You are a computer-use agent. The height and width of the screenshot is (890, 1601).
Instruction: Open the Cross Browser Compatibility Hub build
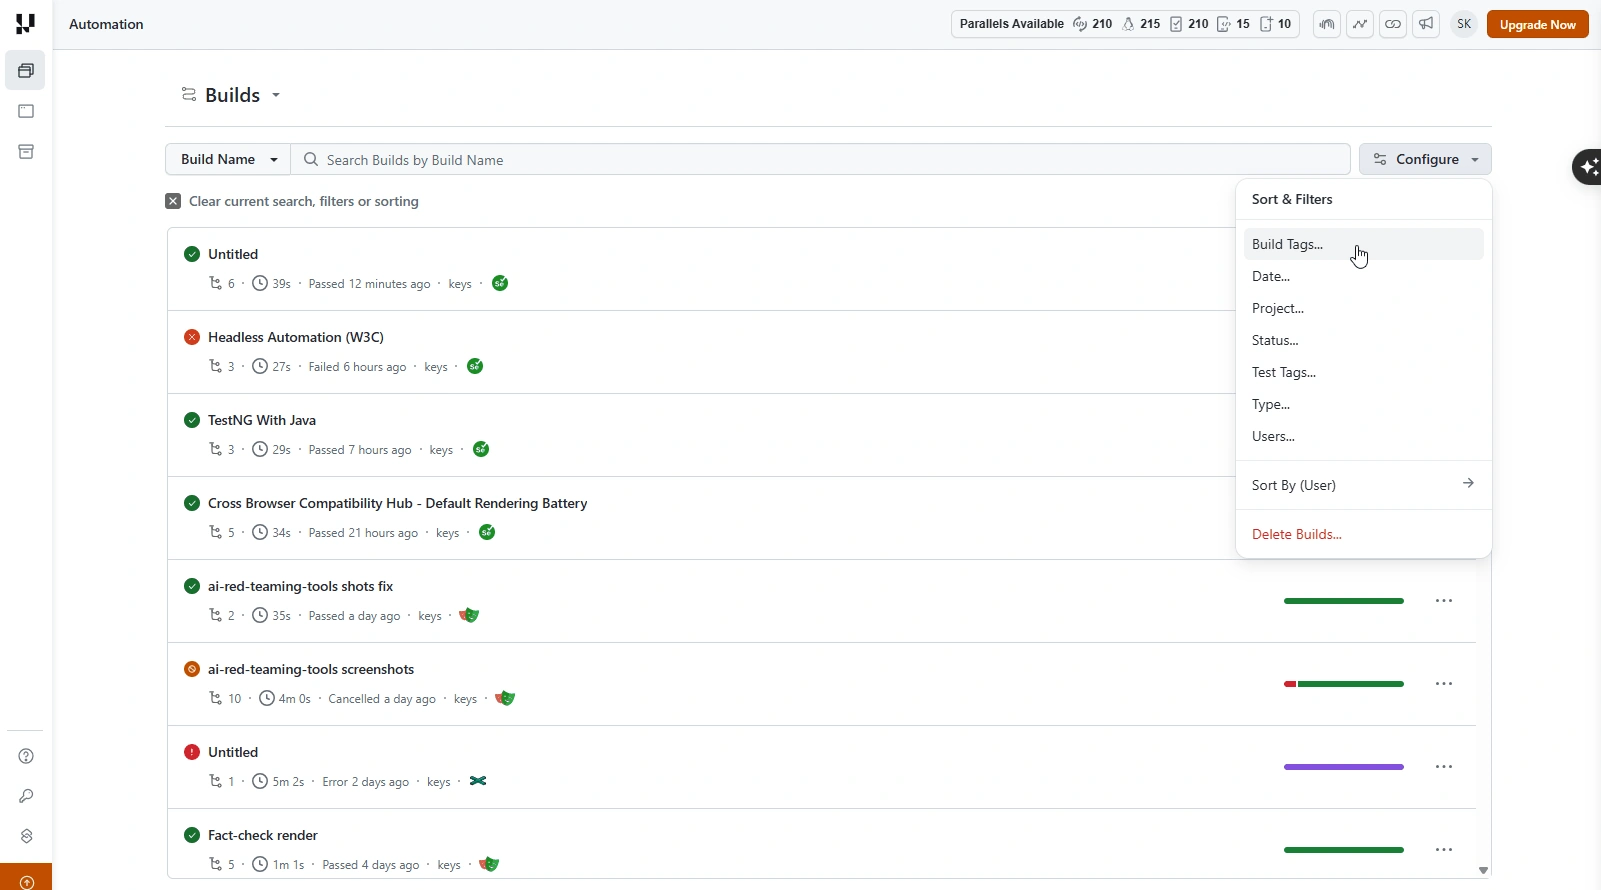397,503
